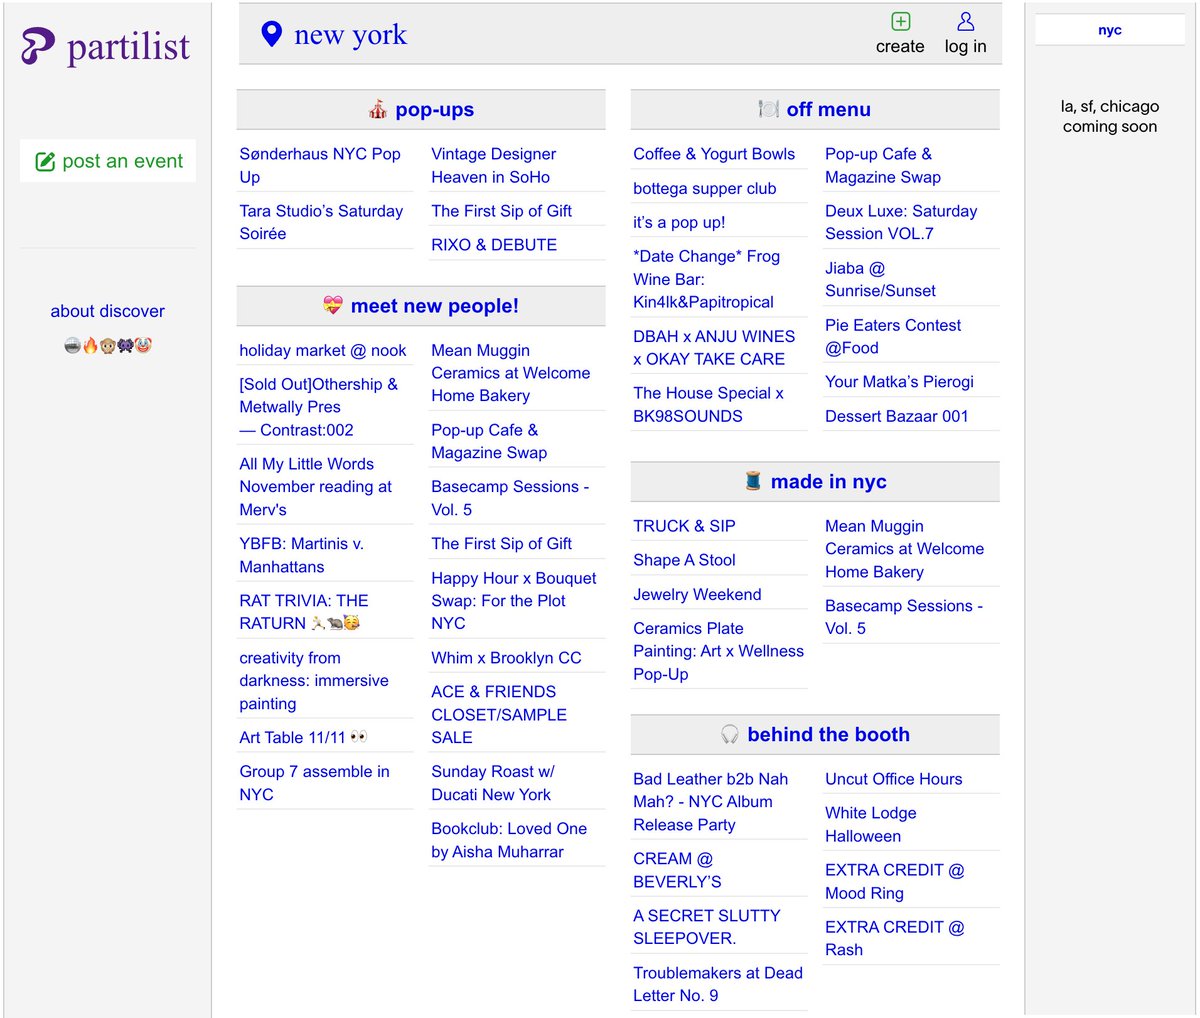Open Frog Wine Bar Kin4lk&Papitropical event

click(x=707, y=279)
